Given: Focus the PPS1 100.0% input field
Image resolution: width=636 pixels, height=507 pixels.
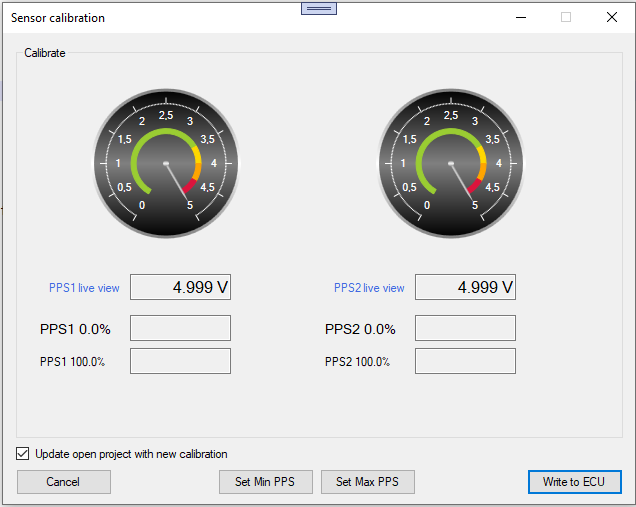Looking at the screenshot, I should pos(180,361).
